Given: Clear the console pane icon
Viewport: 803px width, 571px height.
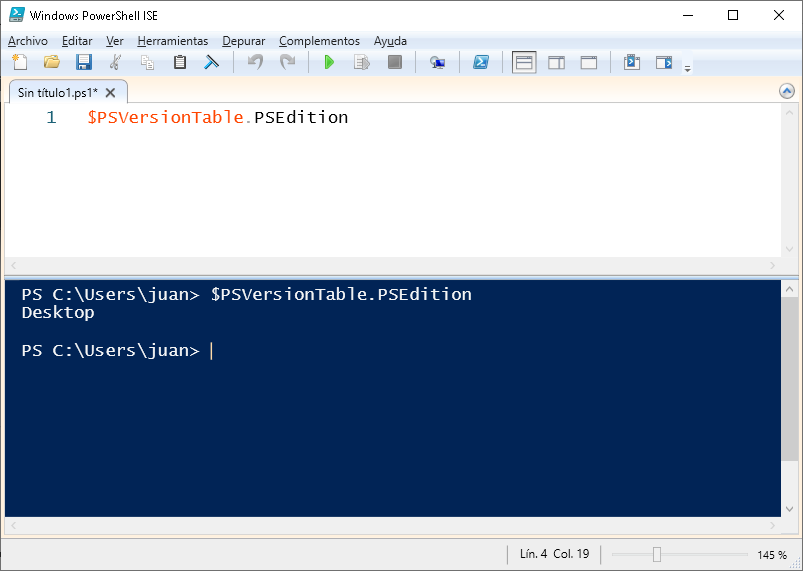Looking at the screenshot, I should pos(212,62).
